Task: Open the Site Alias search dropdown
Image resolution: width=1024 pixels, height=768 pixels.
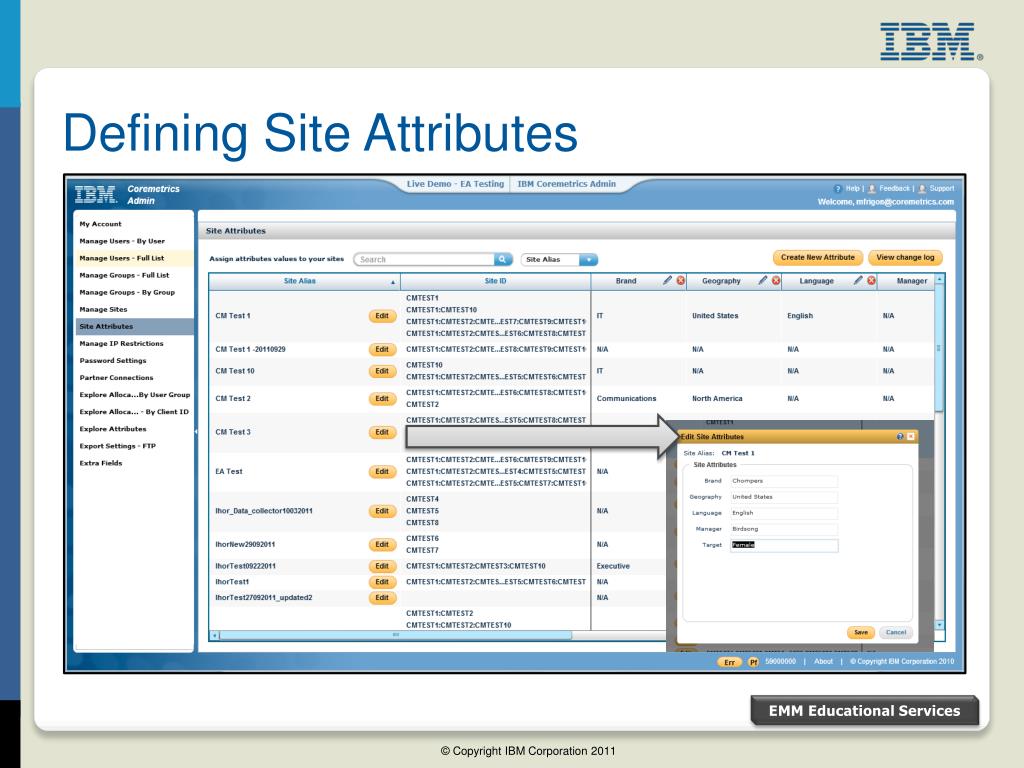Action: 588,259
